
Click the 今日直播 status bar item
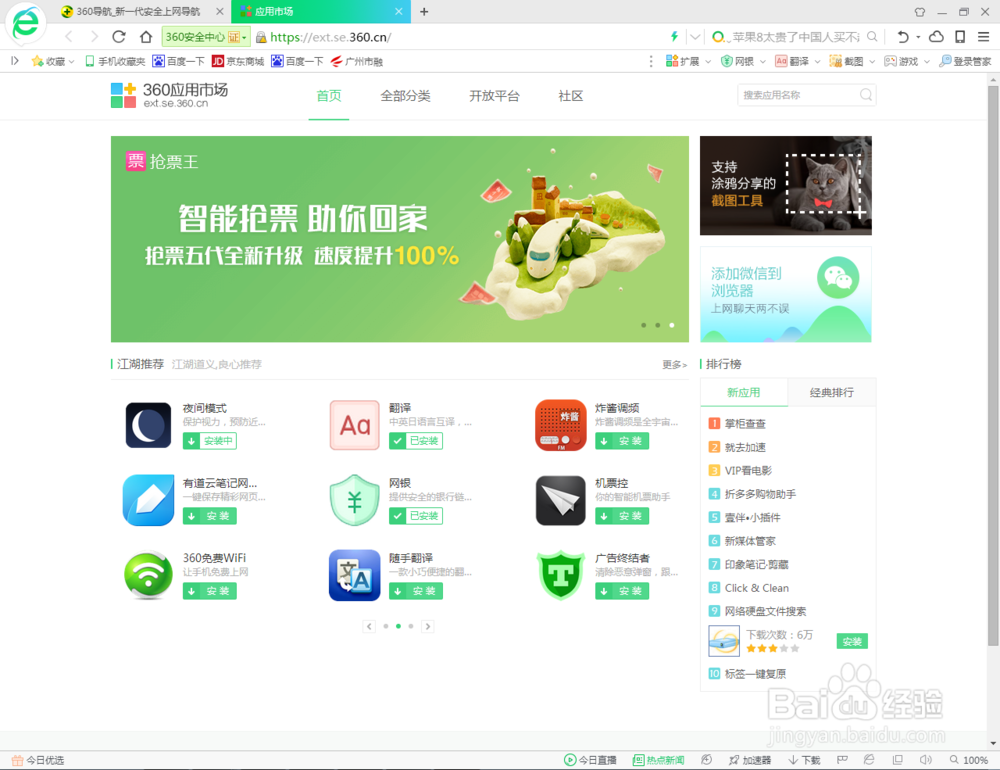(591, 760)
